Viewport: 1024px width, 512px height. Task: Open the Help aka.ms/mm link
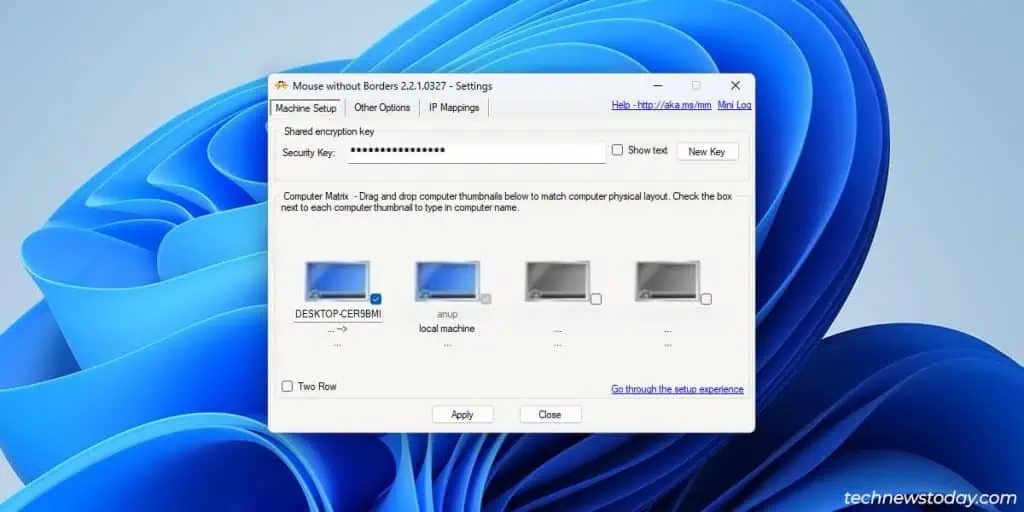point(661,105)
